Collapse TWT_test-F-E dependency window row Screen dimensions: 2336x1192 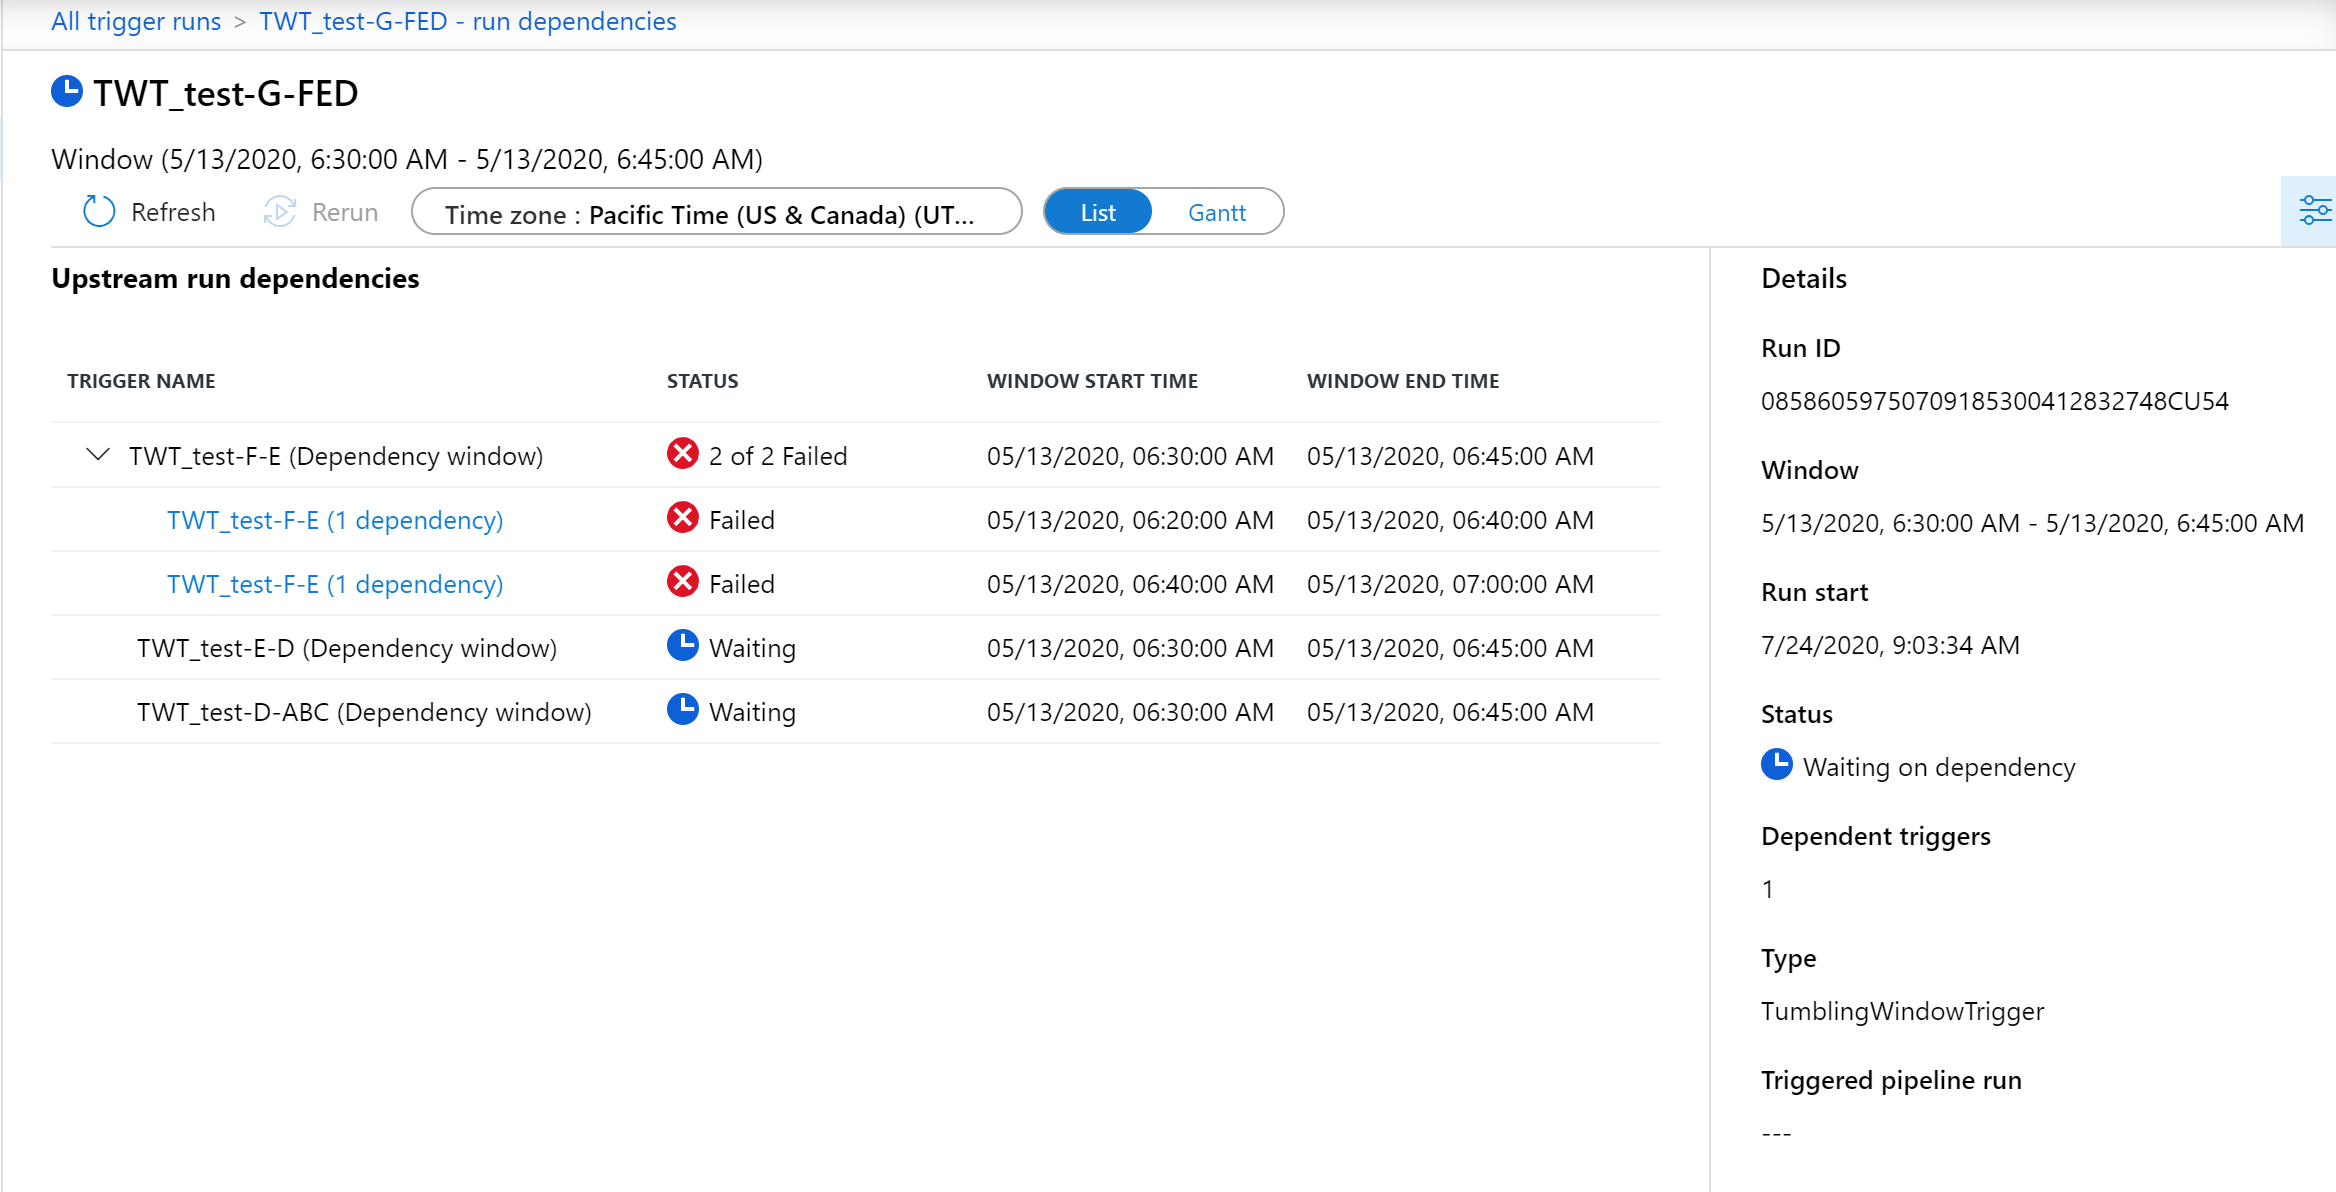96,455
